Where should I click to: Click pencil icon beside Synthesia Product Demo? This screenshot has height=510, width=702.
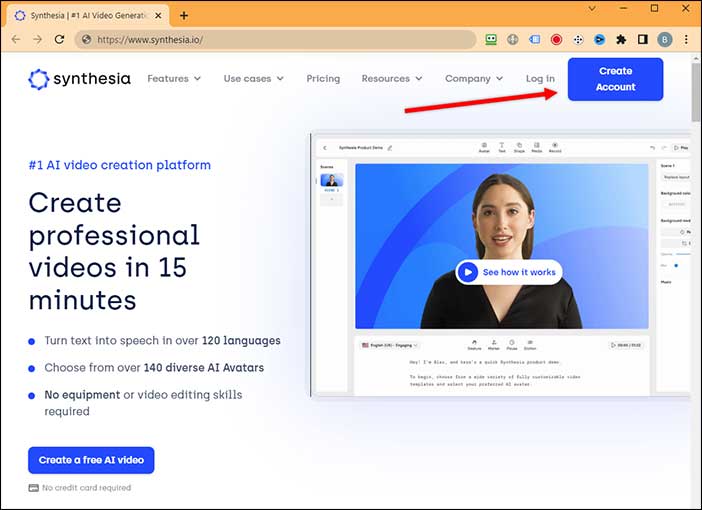(390, 148)
